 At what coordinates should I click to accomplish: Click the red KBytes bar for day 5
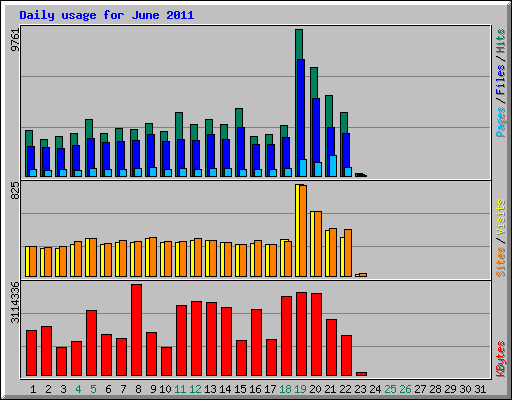(x=91, y=343)
